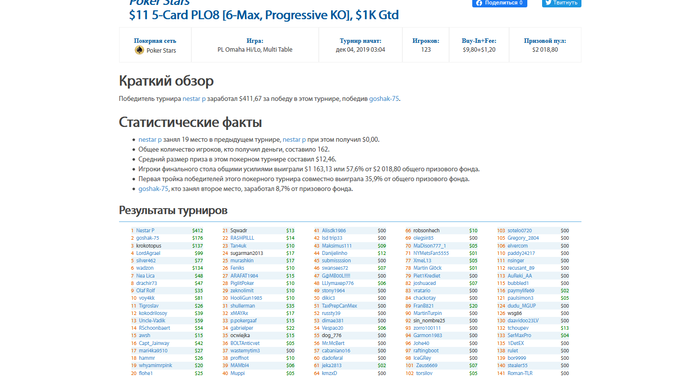Open Martin Glöck profile at rank 78
This screenshot has height=376, width=700.
[x=427, y=268]
